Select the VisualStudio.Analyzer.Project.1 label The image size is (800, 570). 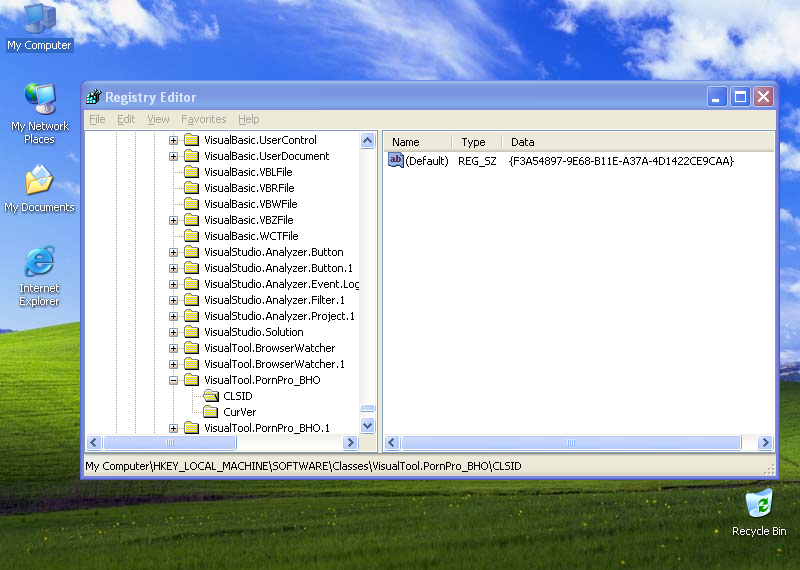coord(279,316)
